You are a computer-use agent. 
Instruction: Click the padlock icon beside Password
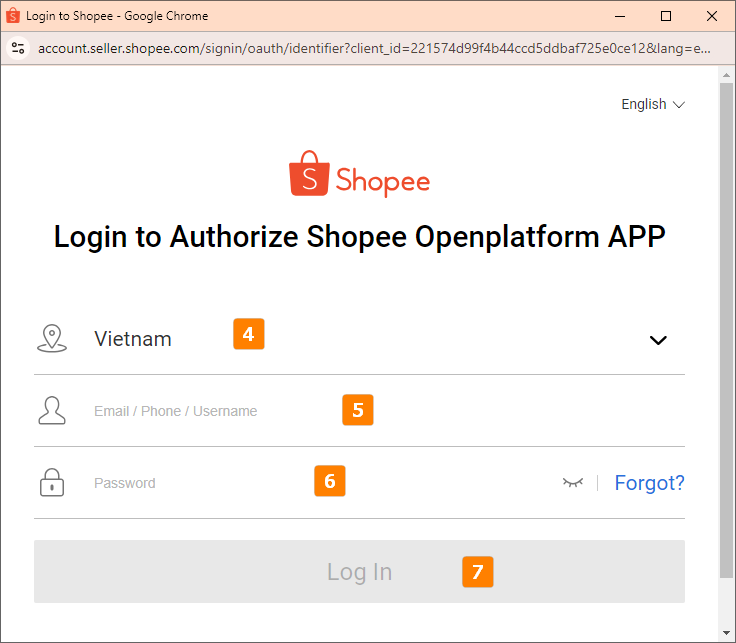[x=51, y=483]
